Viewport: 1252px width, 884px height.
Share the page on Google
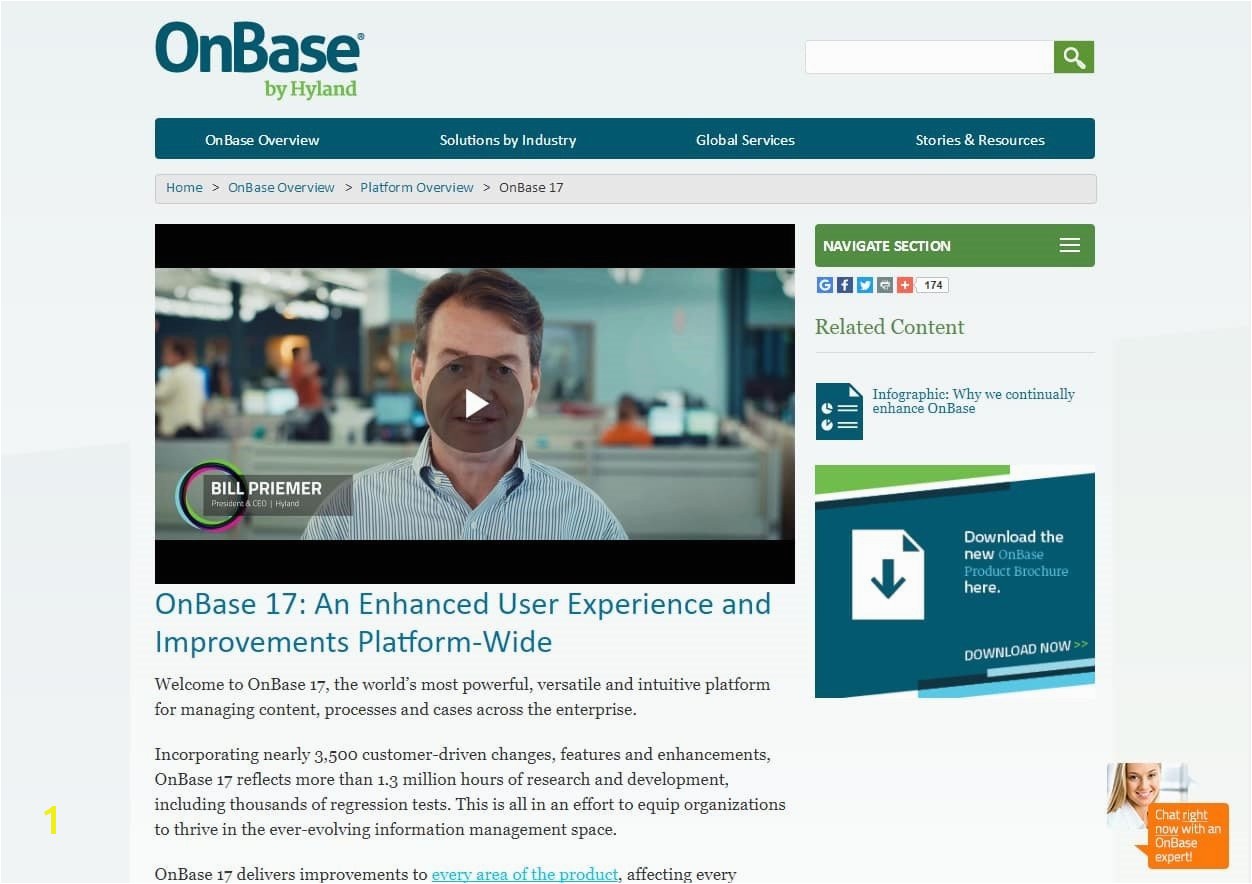click(x=825, y=285)
